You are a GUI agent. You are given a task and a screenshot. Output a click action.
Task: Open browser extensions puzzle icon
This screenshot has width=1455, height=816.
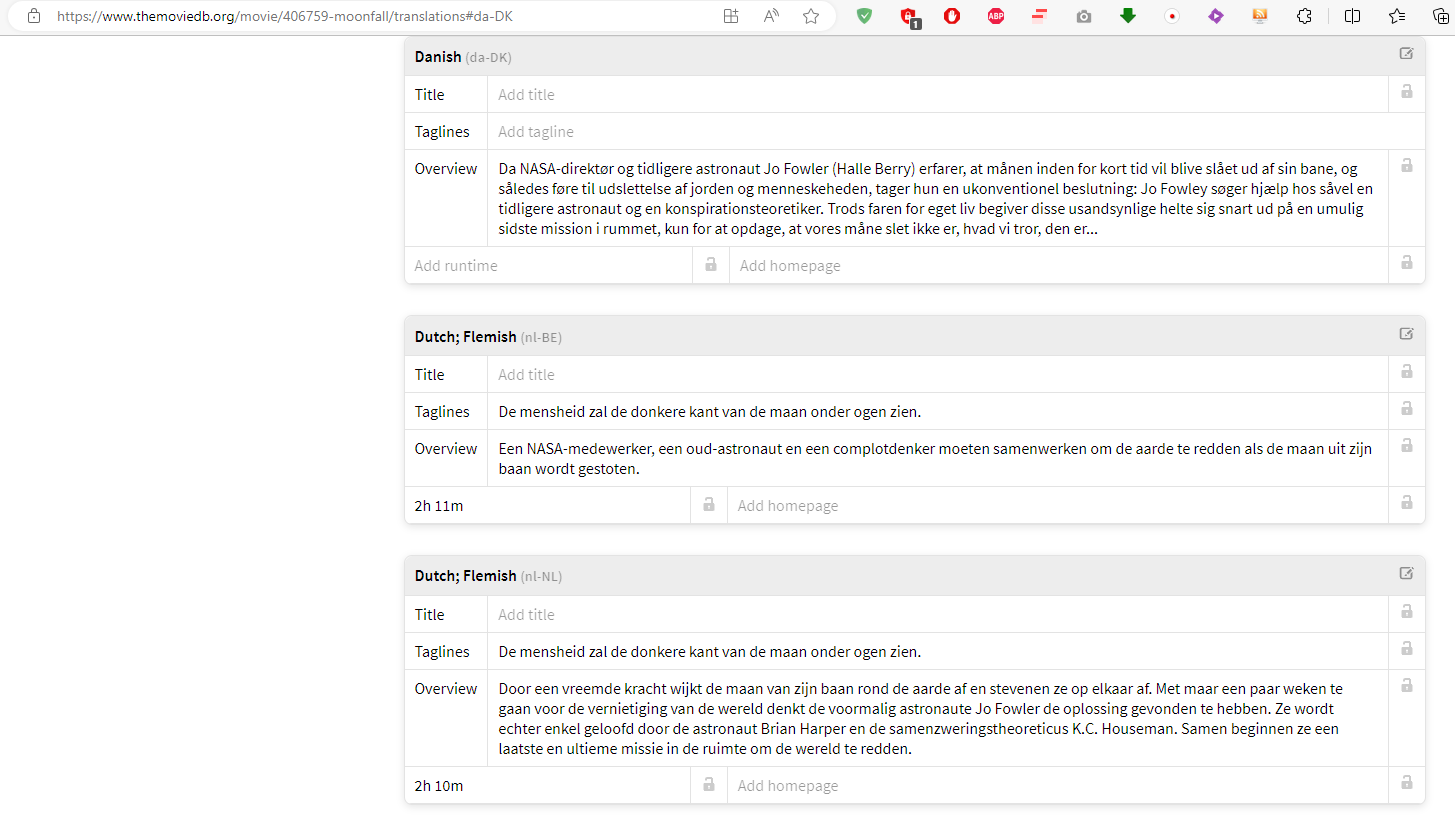coord(1304,16)
